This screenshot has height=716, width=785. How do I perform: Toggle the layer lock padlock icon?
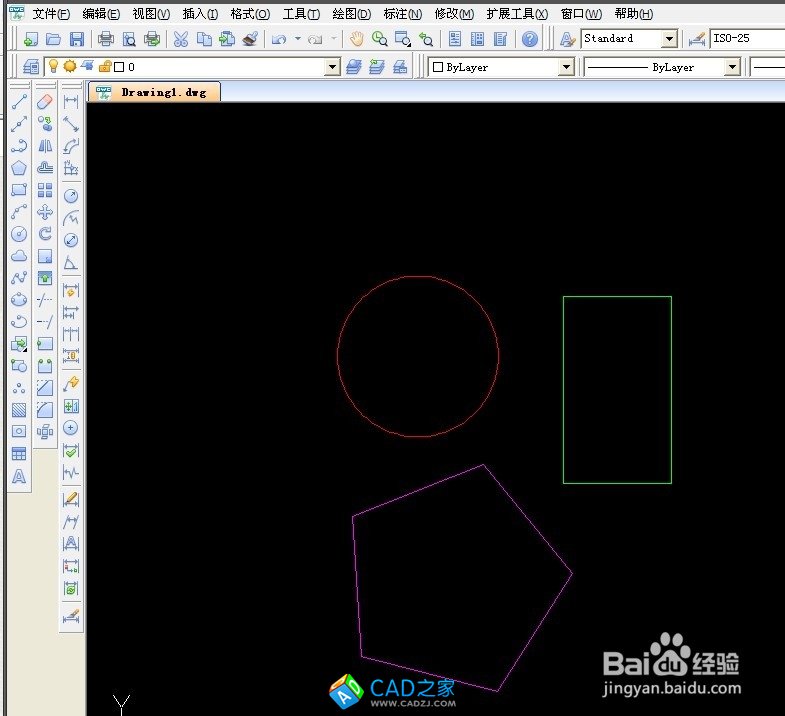[x=104, y=66]
